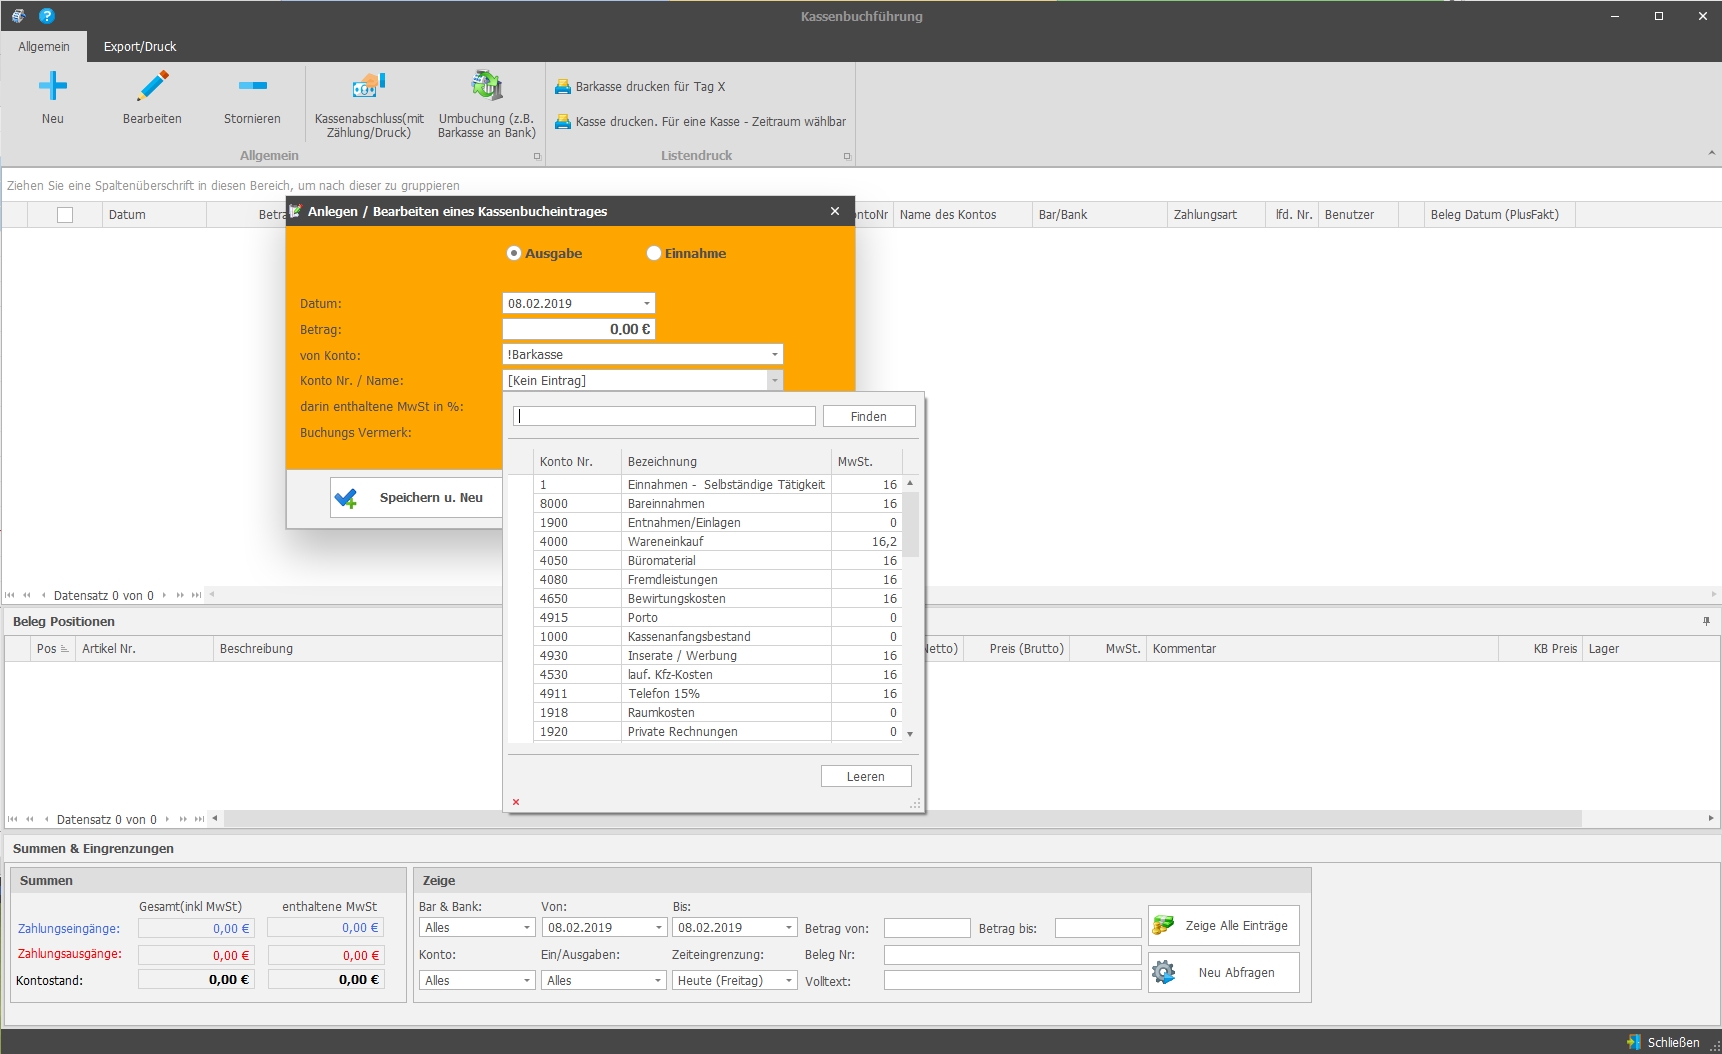Open the Konto Alles dropdown
Image resolution: width=1722 pixels, height=1054 pixels.
click(x=527, y=981)
